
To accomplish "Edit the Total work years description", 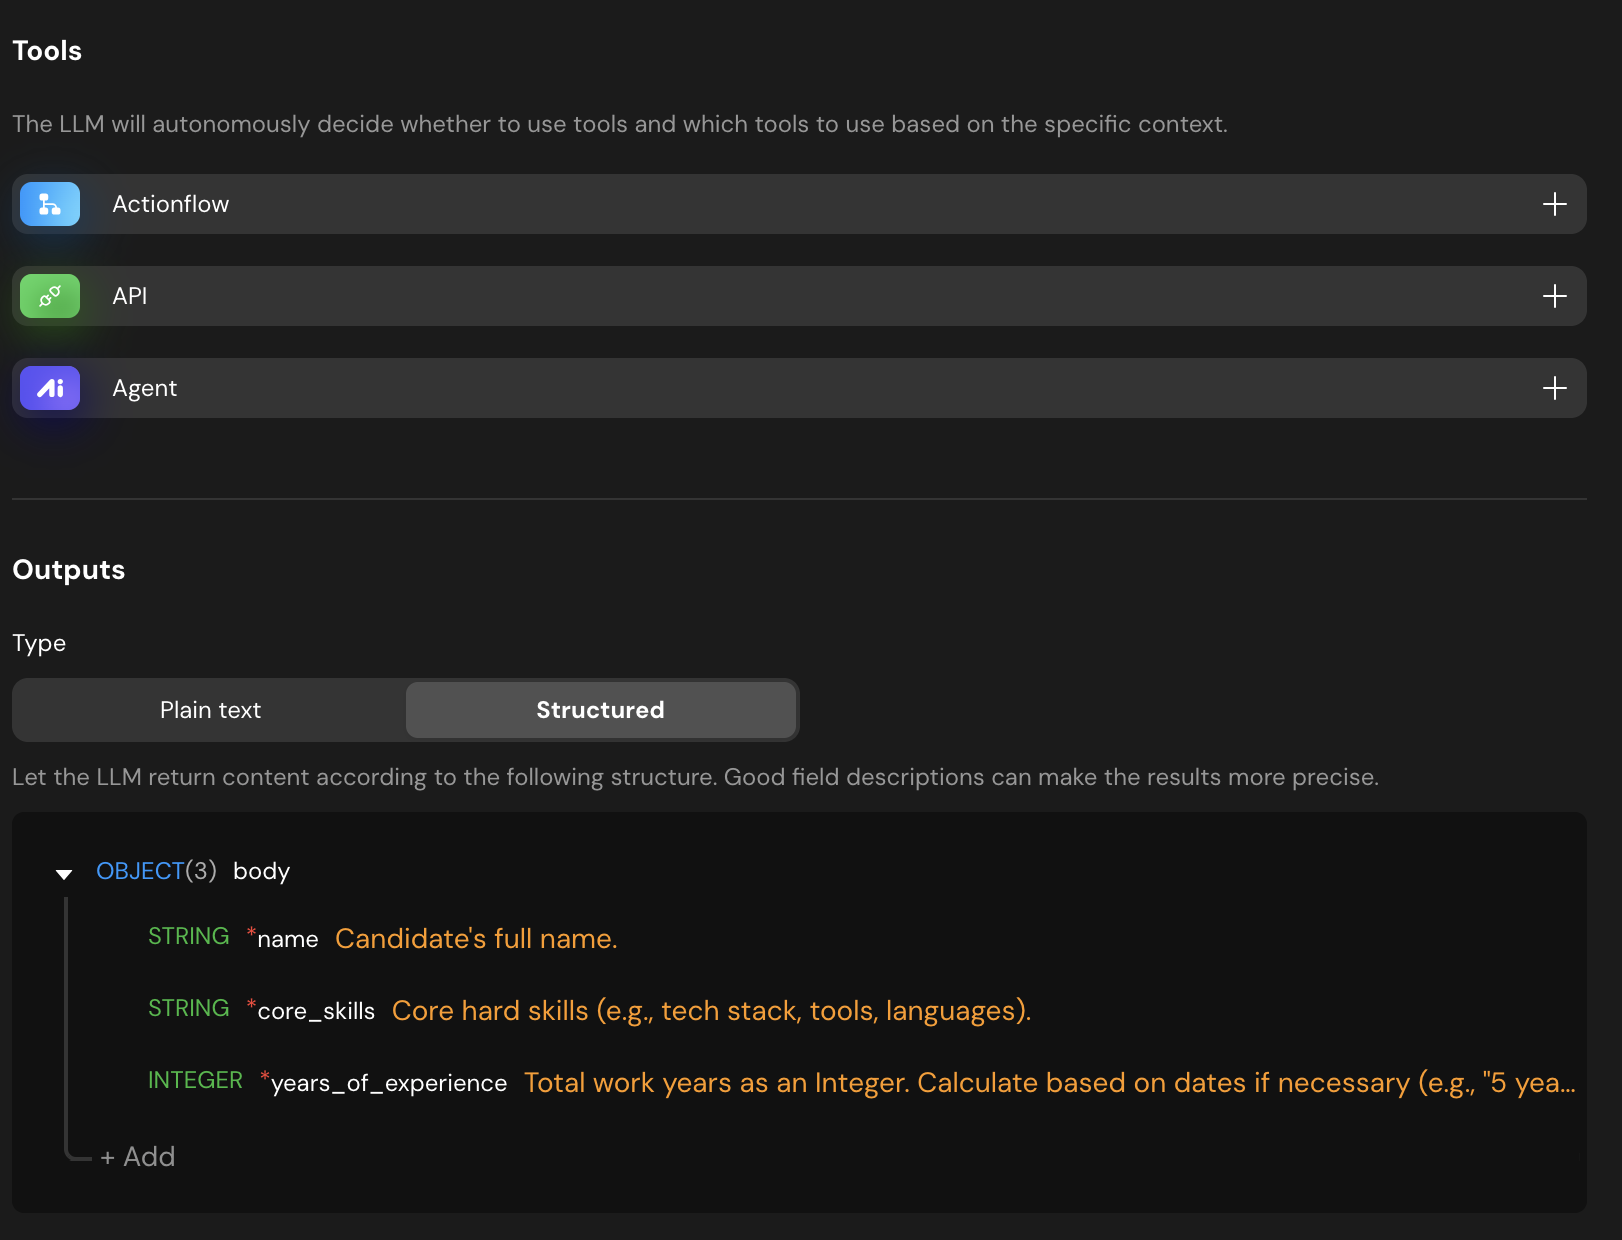I will [1049, 1083].
